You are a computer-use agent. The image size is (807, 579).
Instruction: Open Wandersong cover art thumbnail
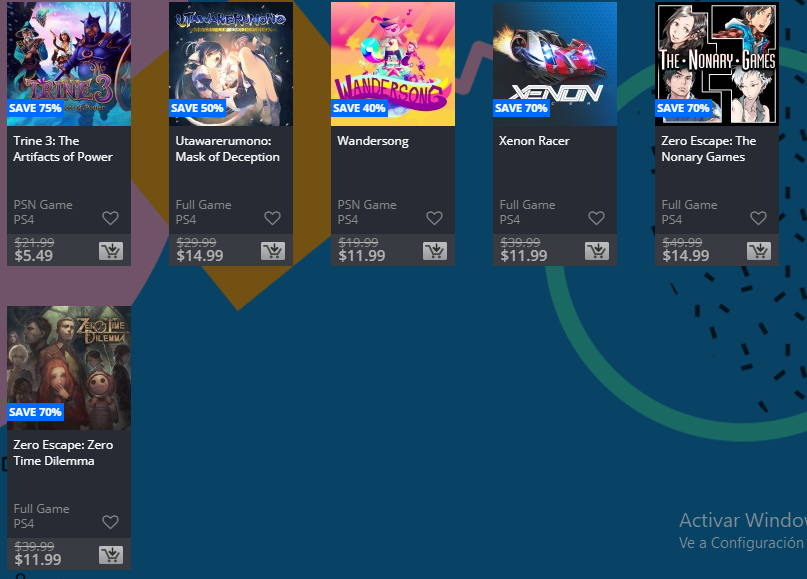[393, 64]
